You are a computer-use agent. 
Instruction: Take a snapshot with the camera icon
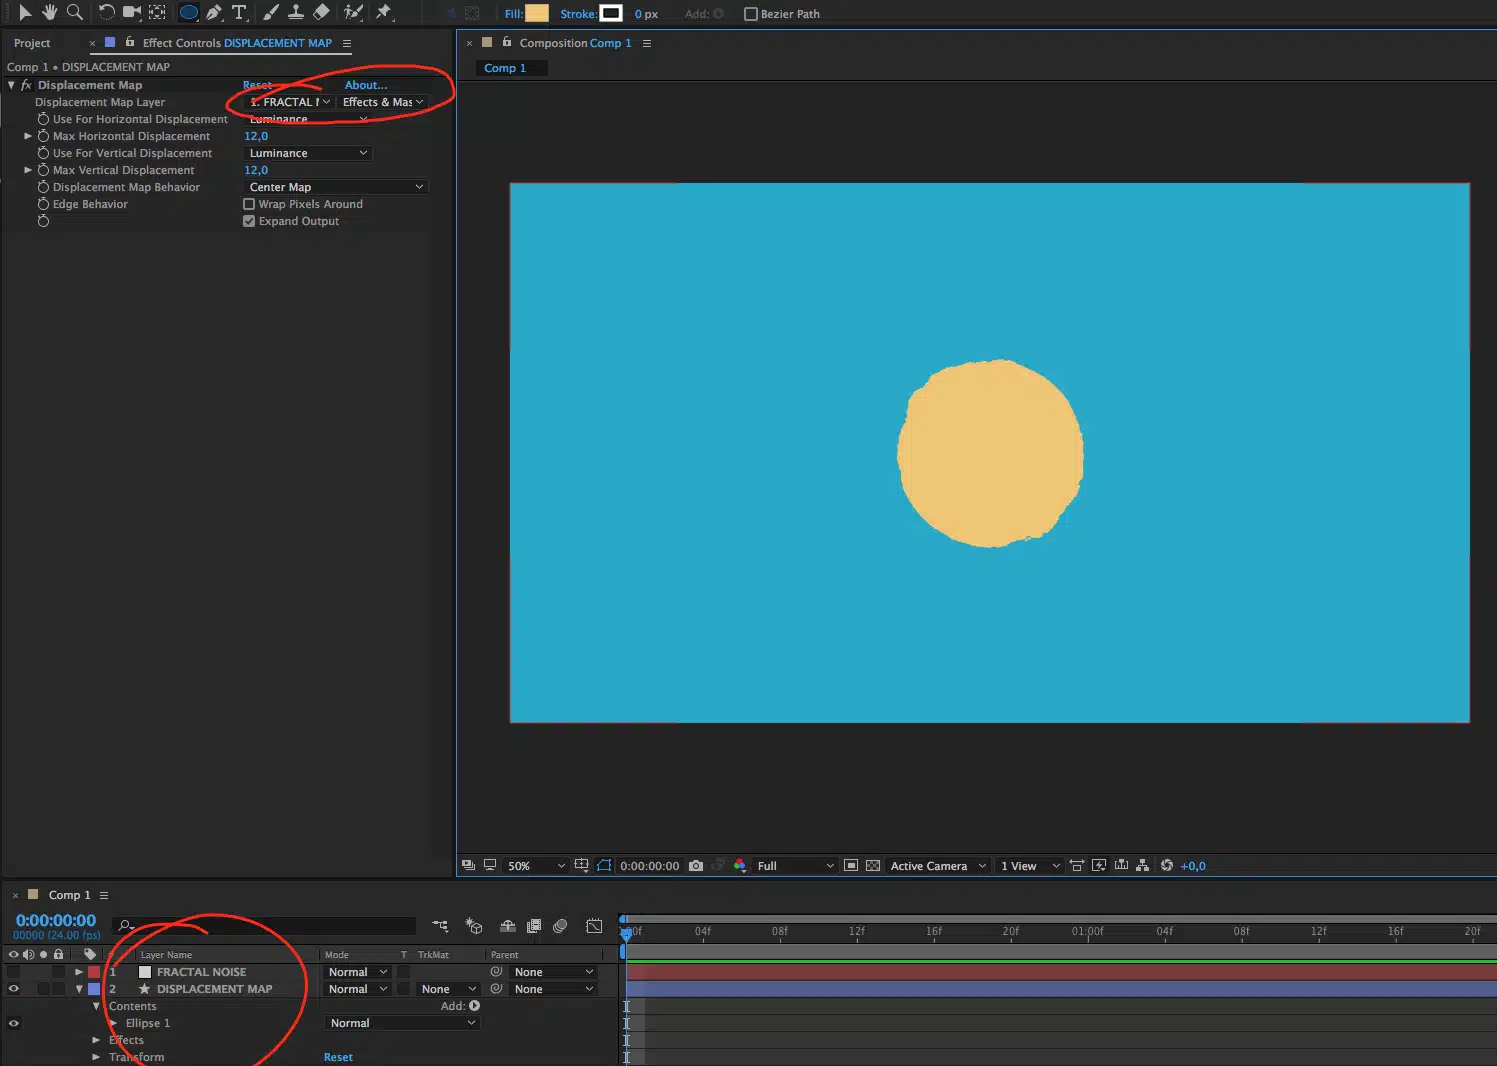point(696,866)
